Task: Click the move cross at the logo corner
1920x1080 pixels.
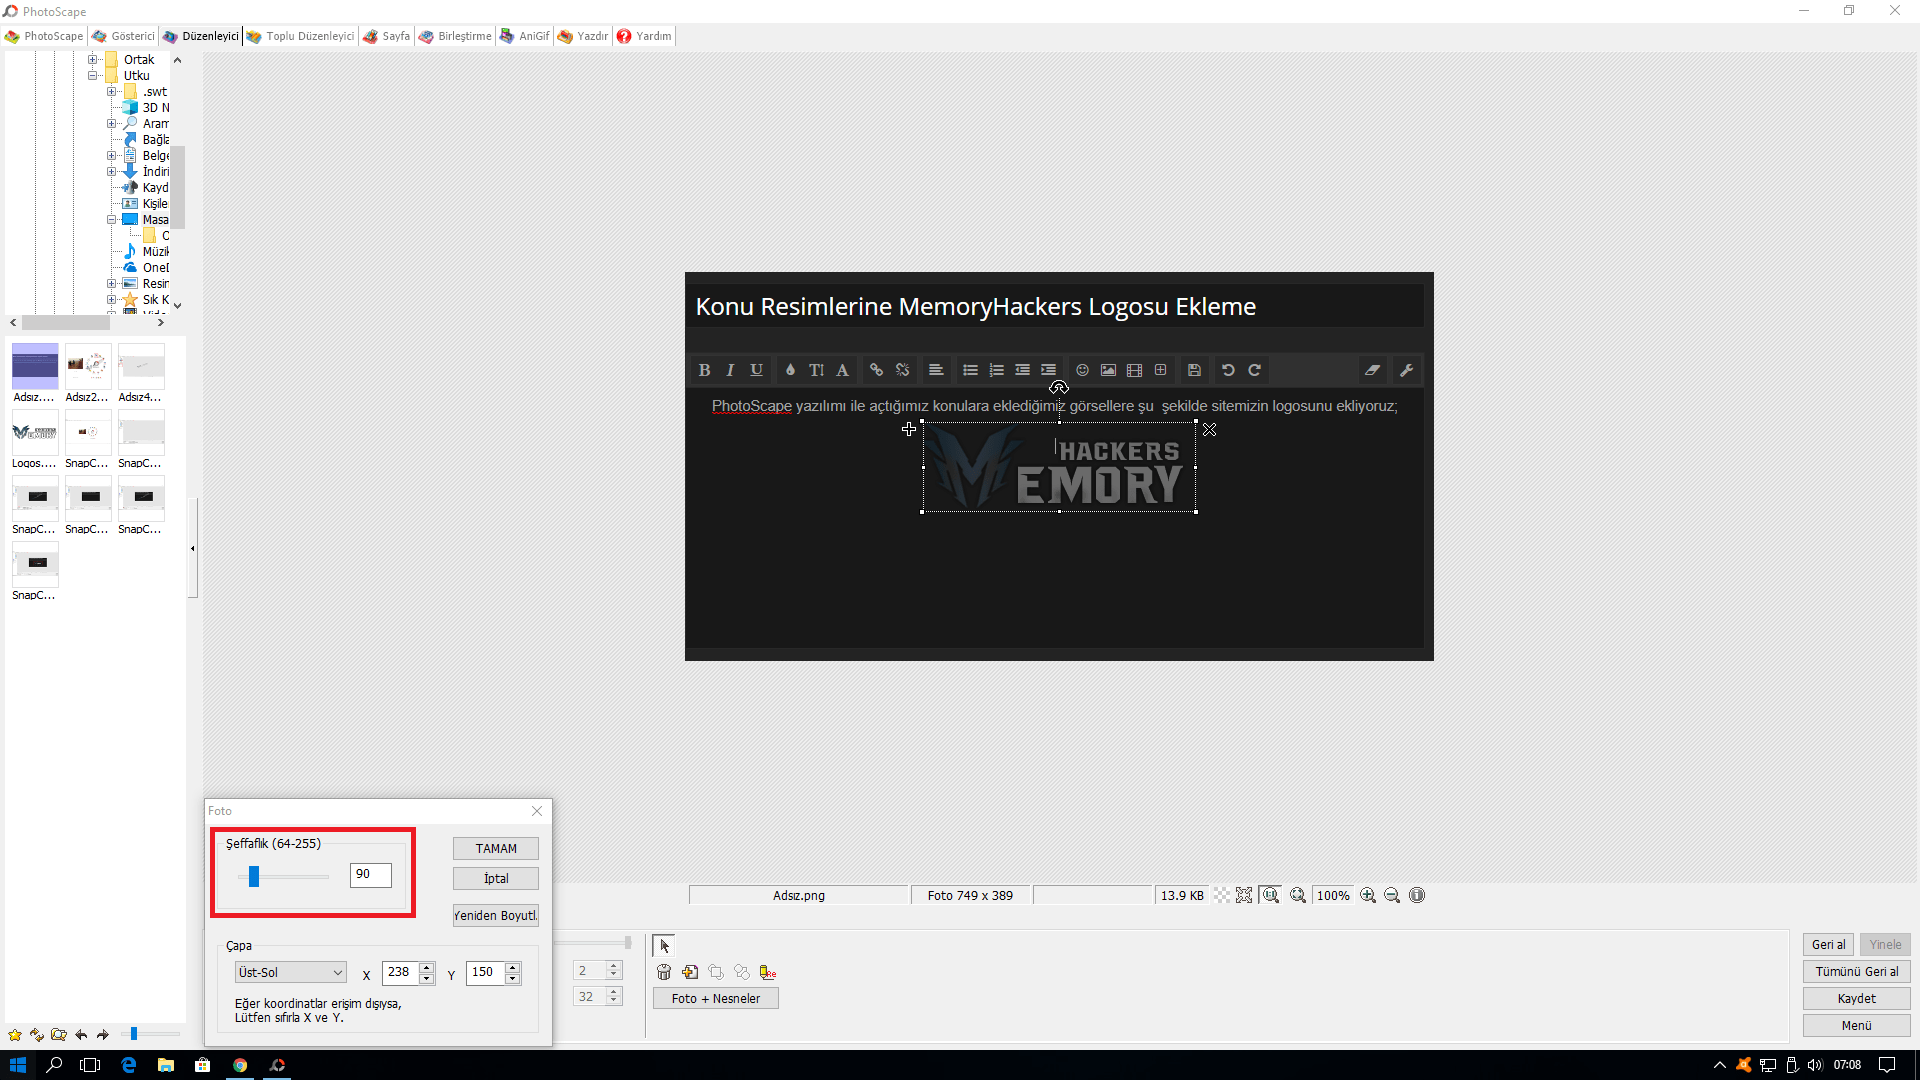Action: (908, 429)
